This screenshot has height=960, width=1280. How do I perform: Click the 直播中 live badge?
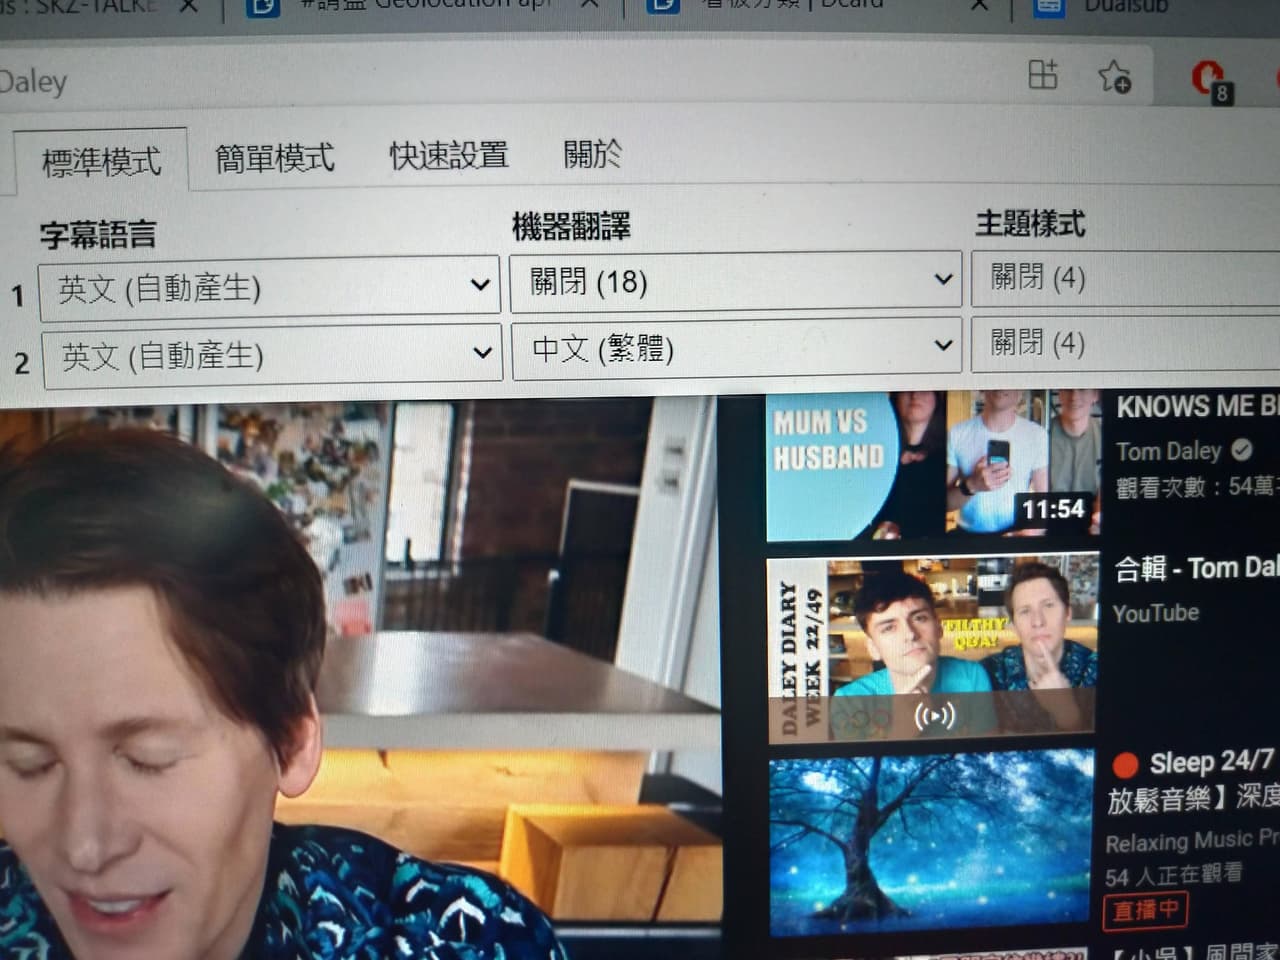point(1146,910)
